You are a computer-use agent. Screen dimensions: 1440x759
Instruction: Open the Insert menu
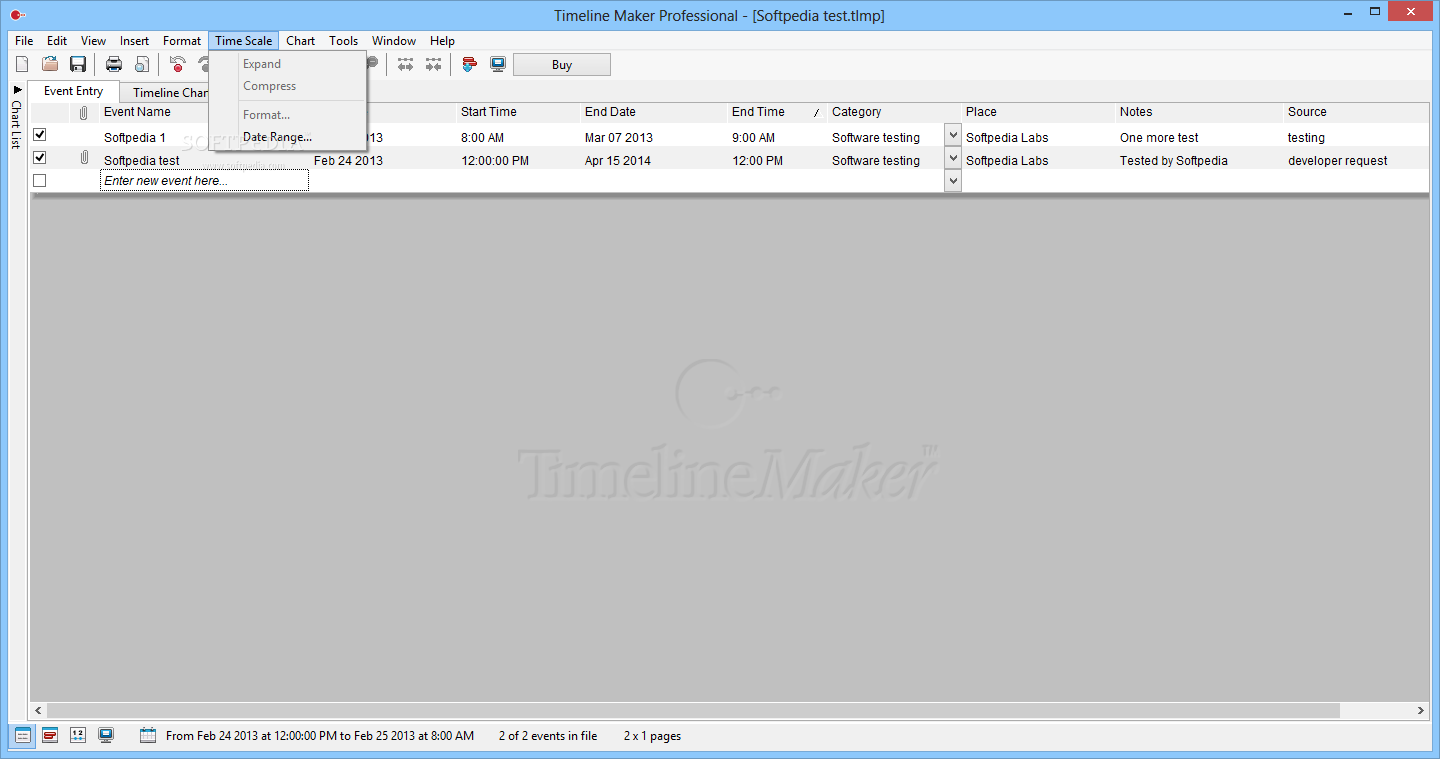click(x=134, y=41)
